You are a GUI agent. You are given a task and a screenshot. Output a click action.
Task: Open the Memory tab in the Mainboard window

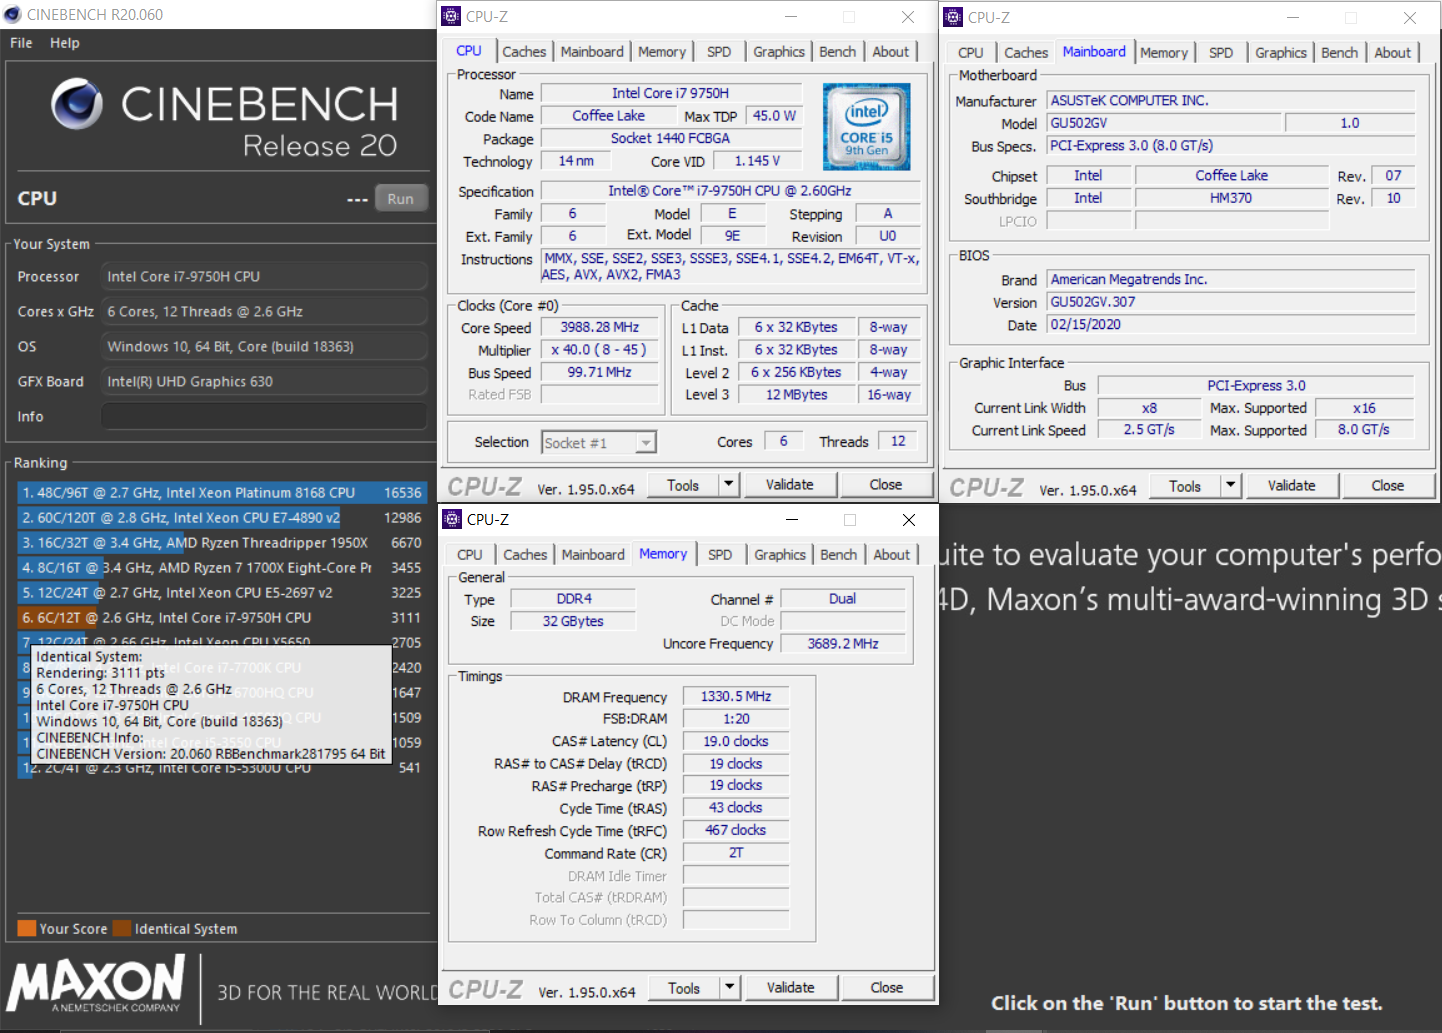1164,53
